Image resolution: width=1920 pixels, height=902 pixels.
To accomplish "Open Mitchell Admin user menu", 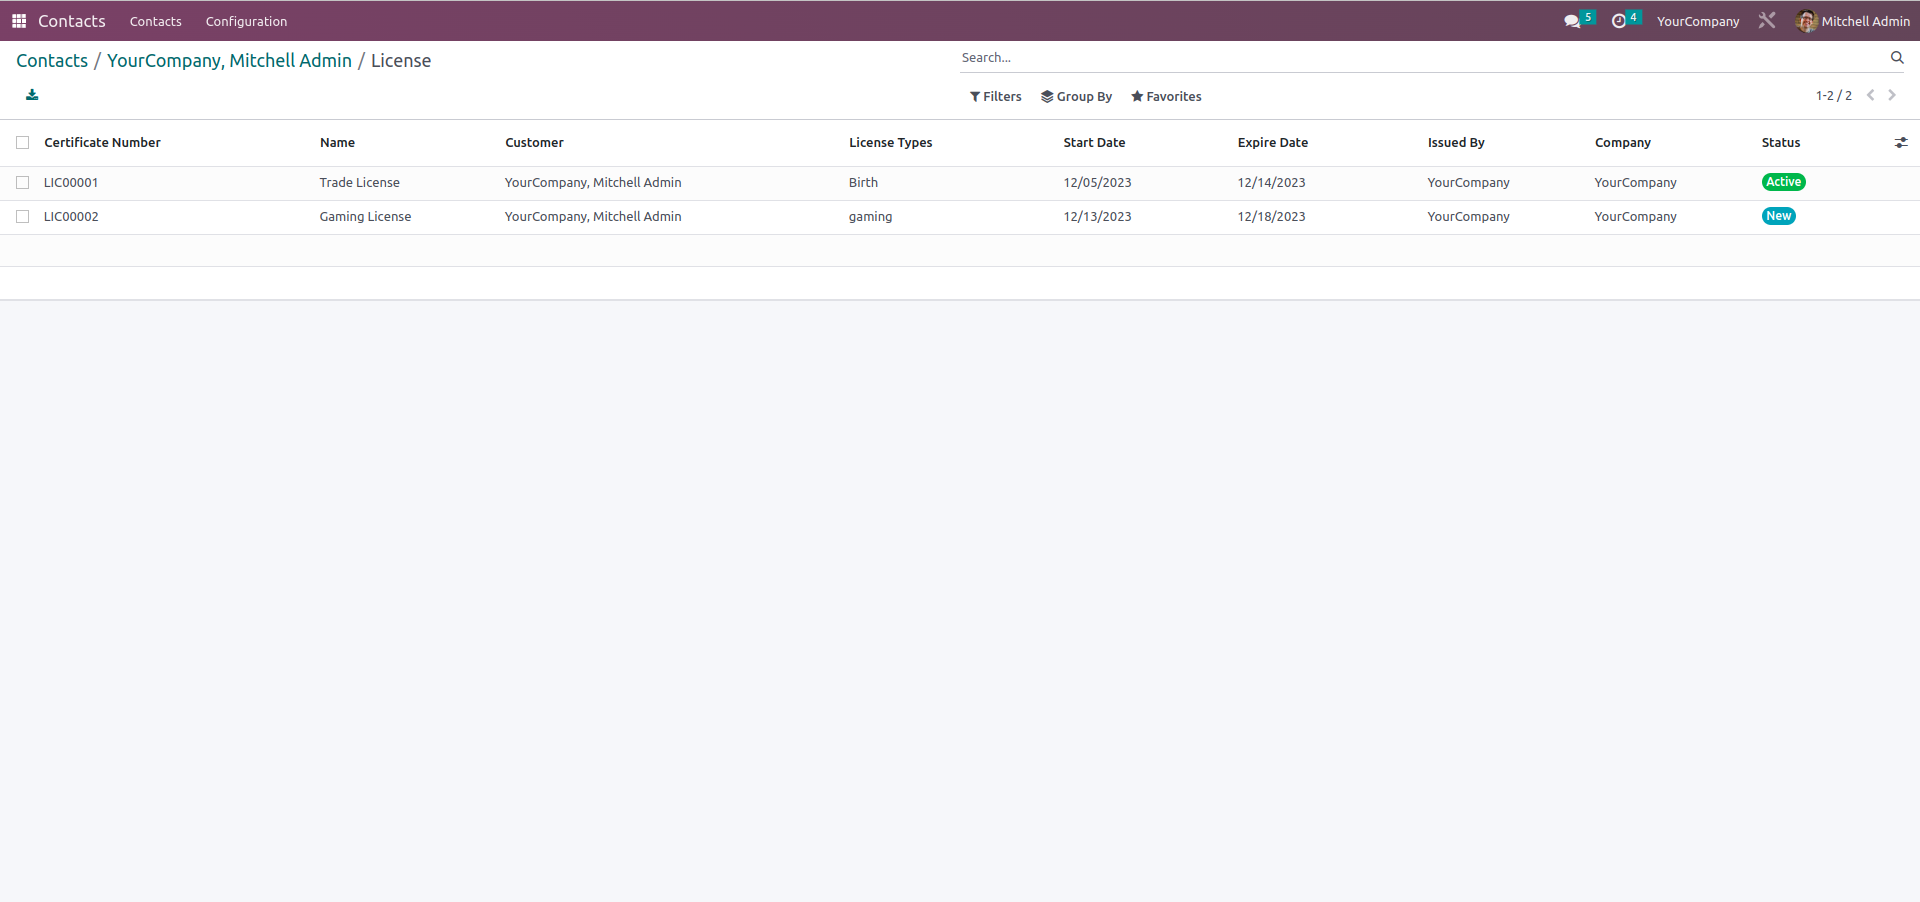I will pyautogui.click(x=1854, y=21).
